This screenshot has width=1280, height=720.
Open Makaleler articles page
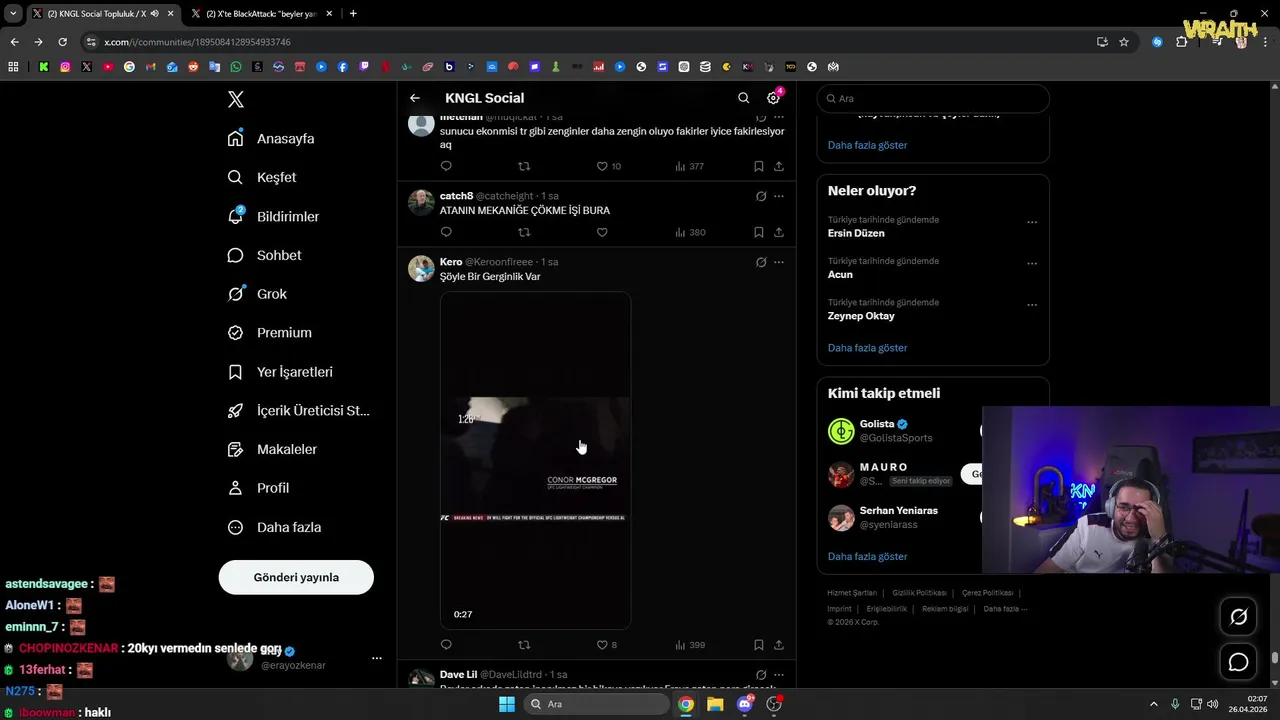coord(272,450)
